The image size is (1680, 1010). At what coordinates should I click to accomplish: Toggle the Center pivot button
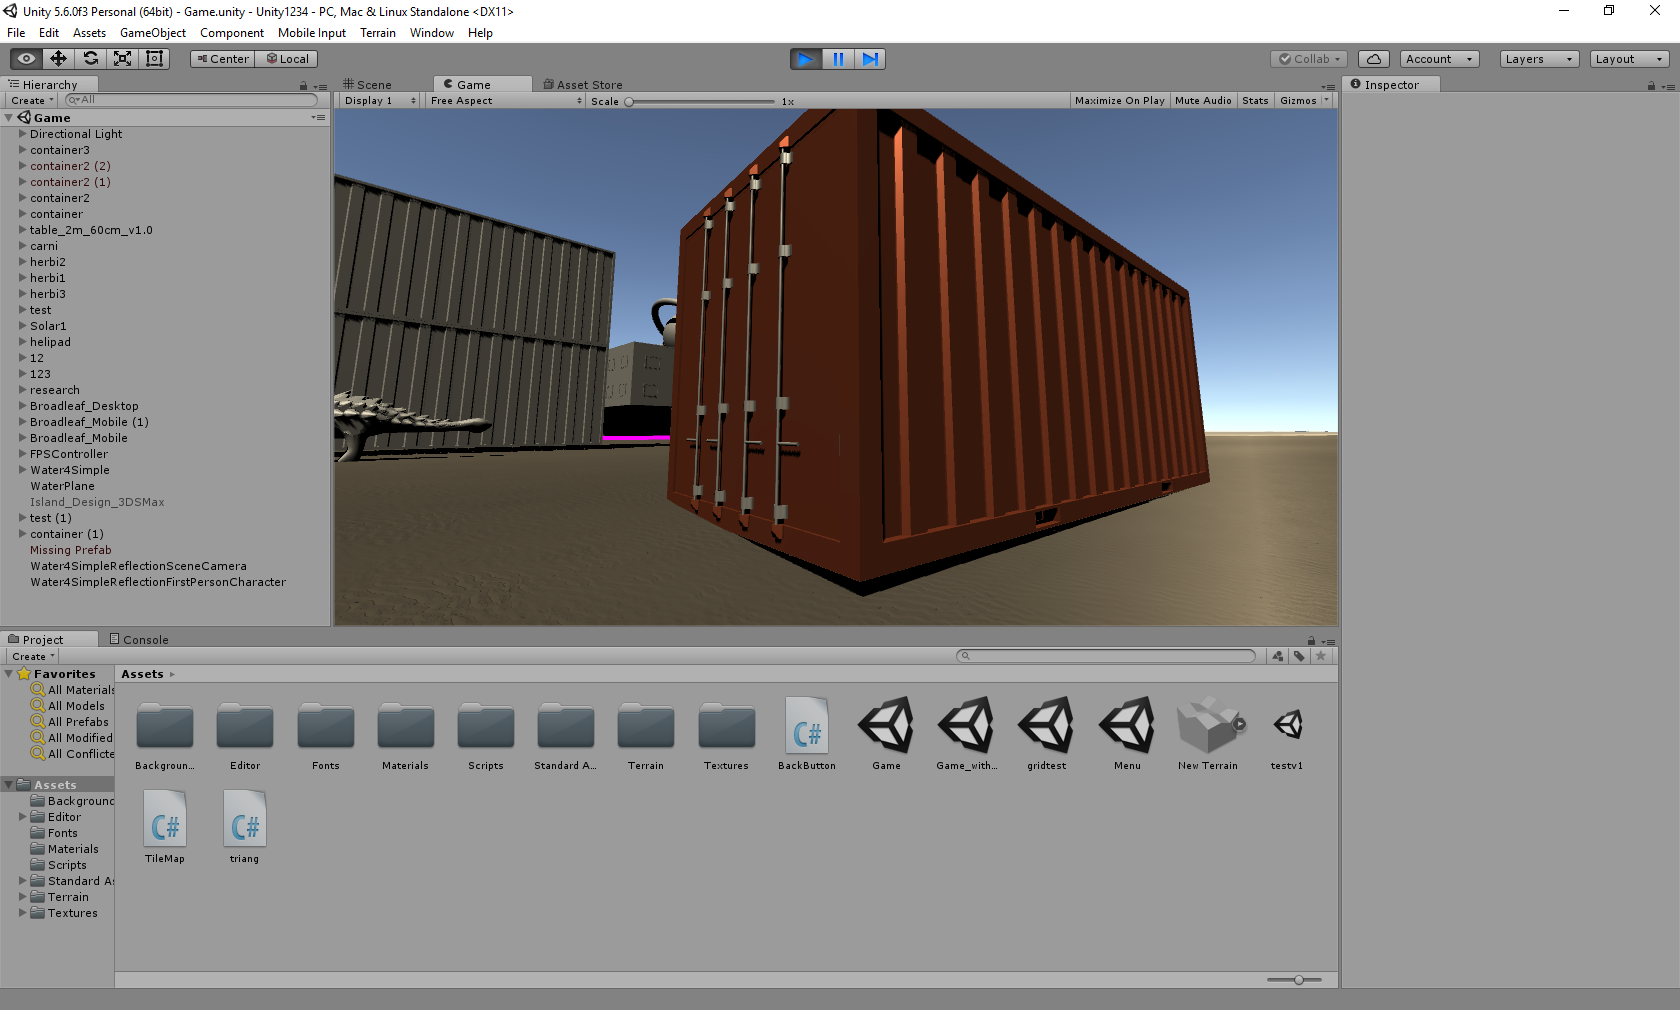click(222, 59)
